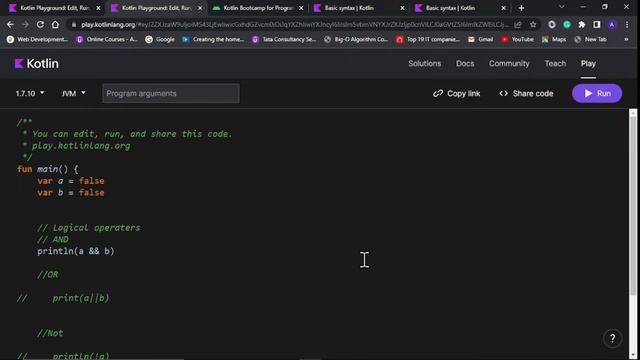The height and width of the screenshot is (360, 640).
Task: Open the Gmail bookmark
Action: (x=480, y=39)
